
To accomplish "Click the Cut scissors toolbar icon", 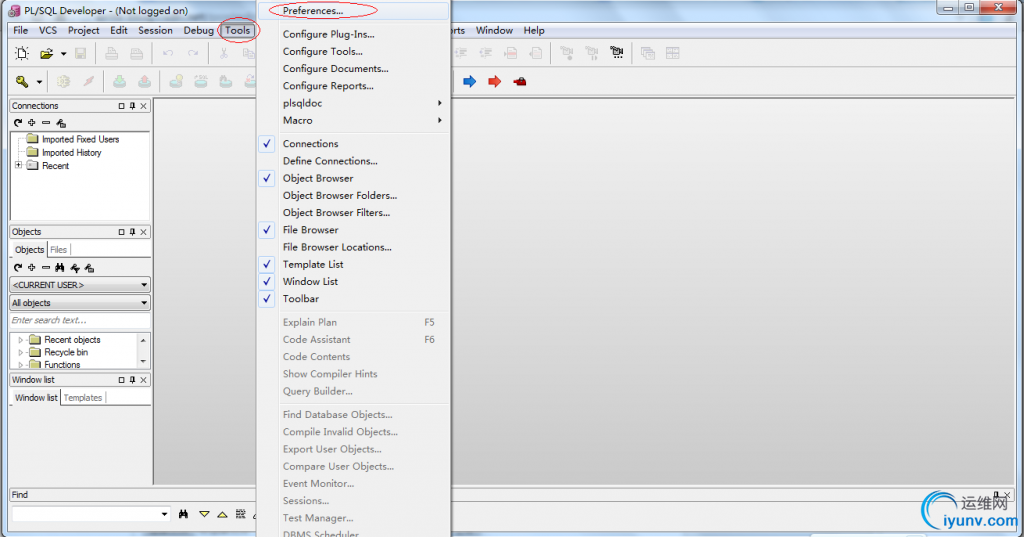I will tap(223, 54).
